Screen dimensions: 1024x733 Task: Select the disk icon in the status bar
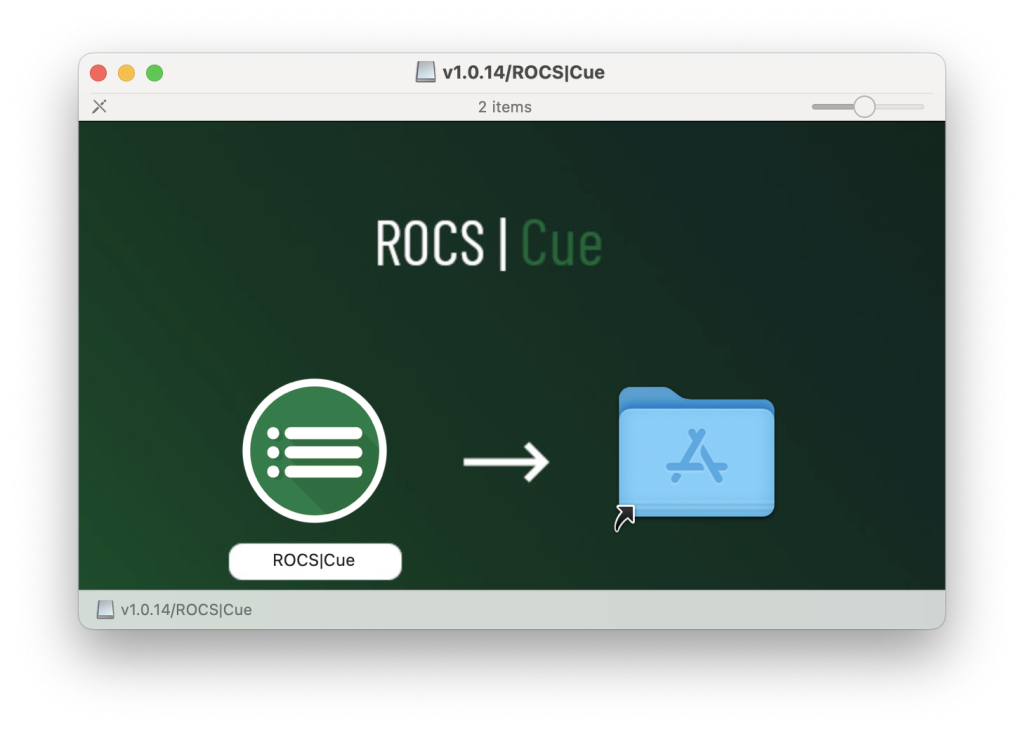104,608
